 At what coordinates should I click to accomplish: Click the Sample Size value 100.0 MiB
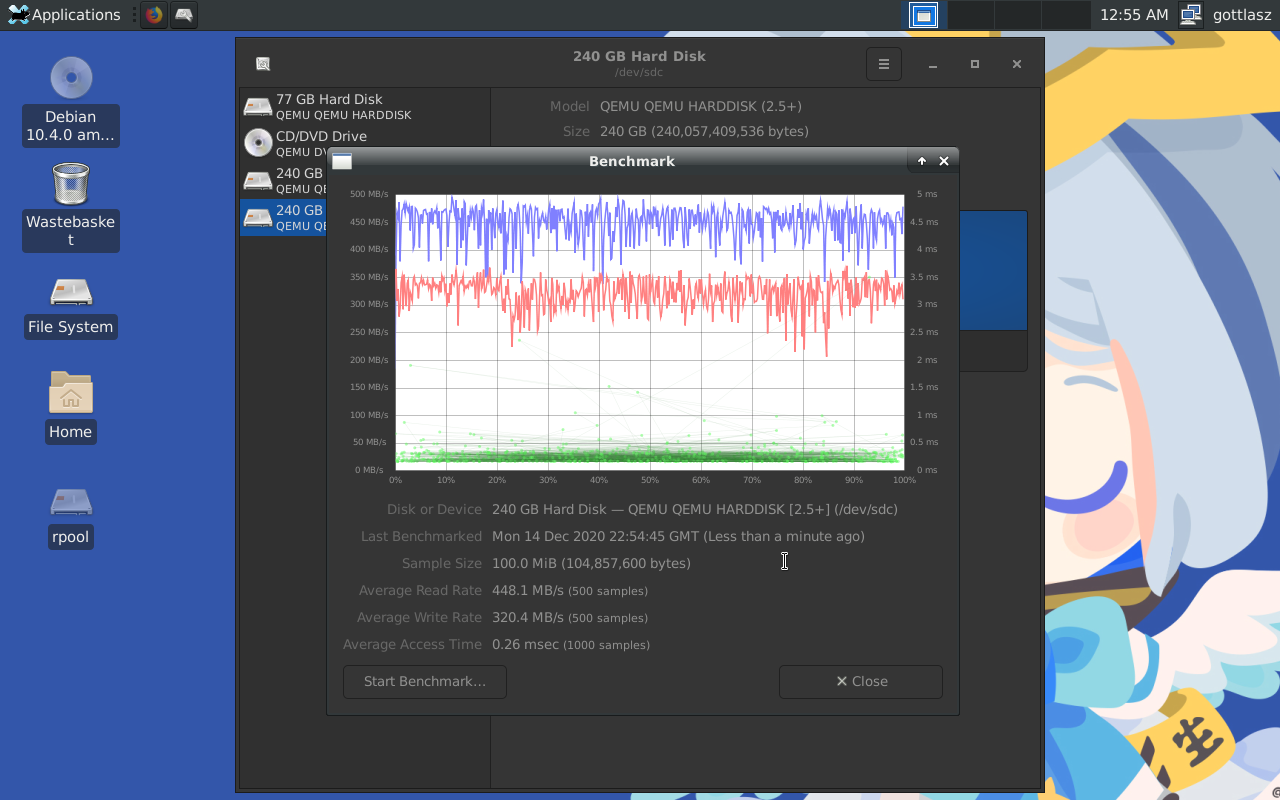tap(591, 563)
